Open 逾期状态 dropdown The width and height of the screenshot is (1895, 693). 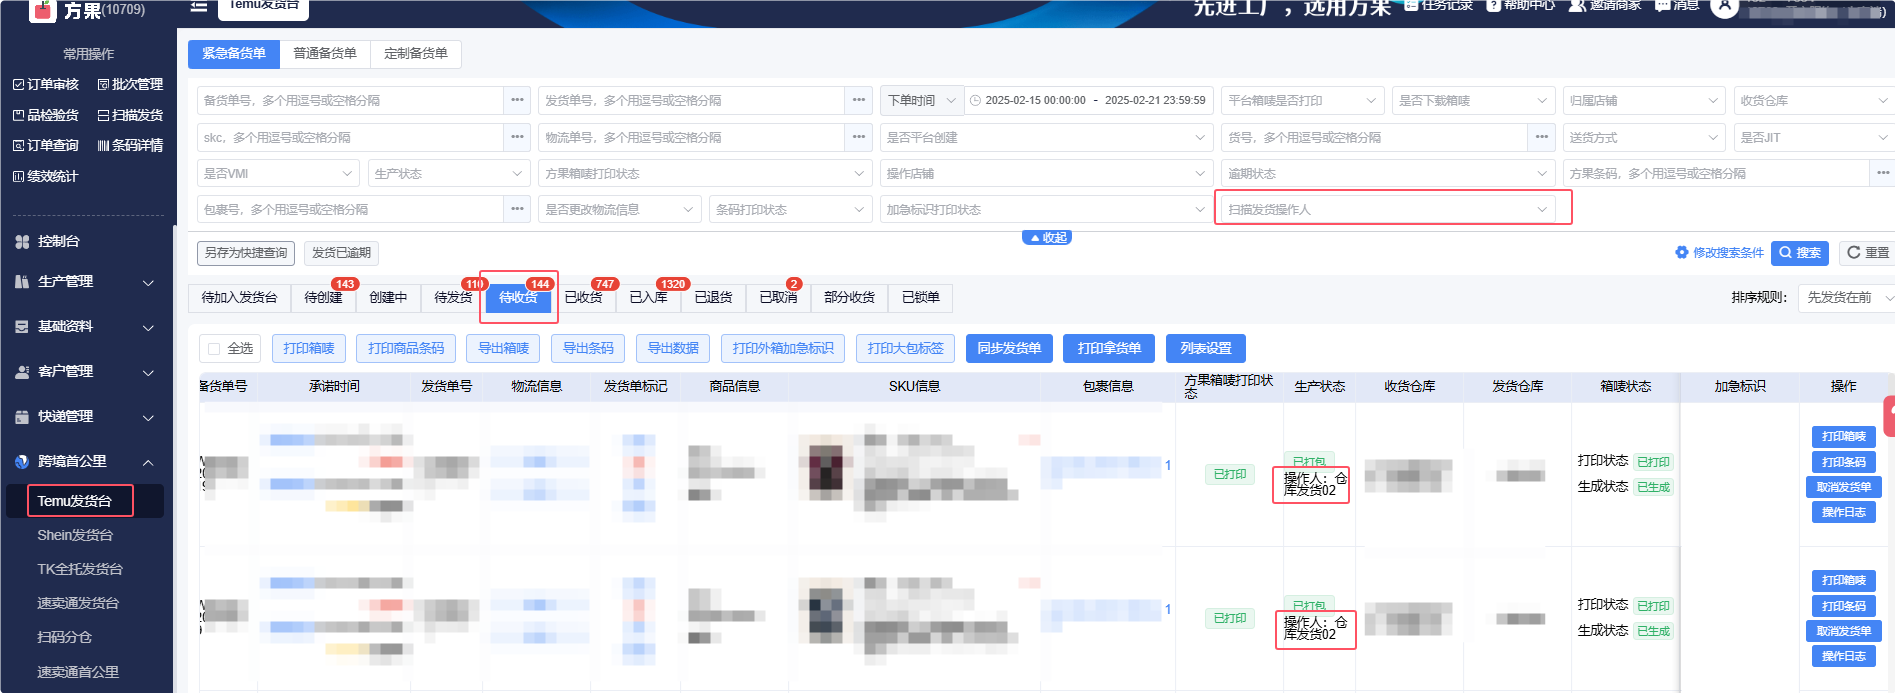(x=1388, y=174)
